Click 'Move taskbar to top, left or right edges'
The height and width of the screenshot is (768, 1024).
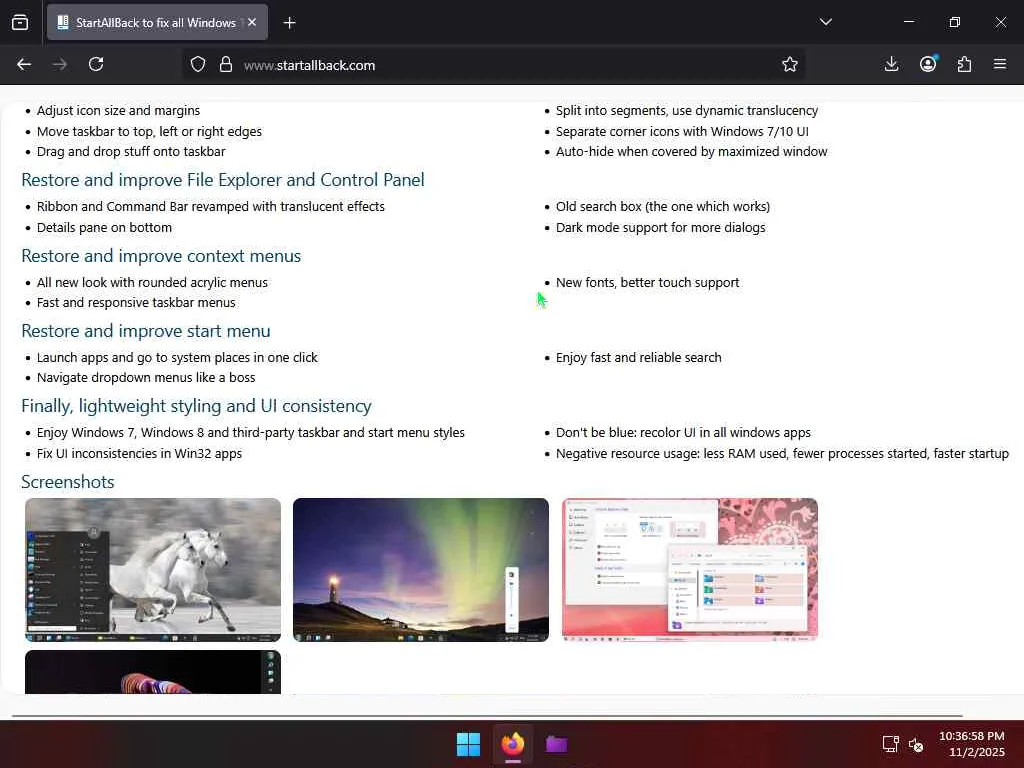click(150, 131)
